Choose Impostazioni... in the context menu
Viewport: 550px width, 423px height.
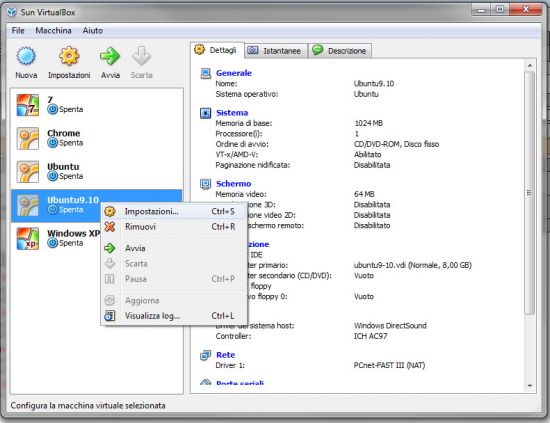pos(174,211)
